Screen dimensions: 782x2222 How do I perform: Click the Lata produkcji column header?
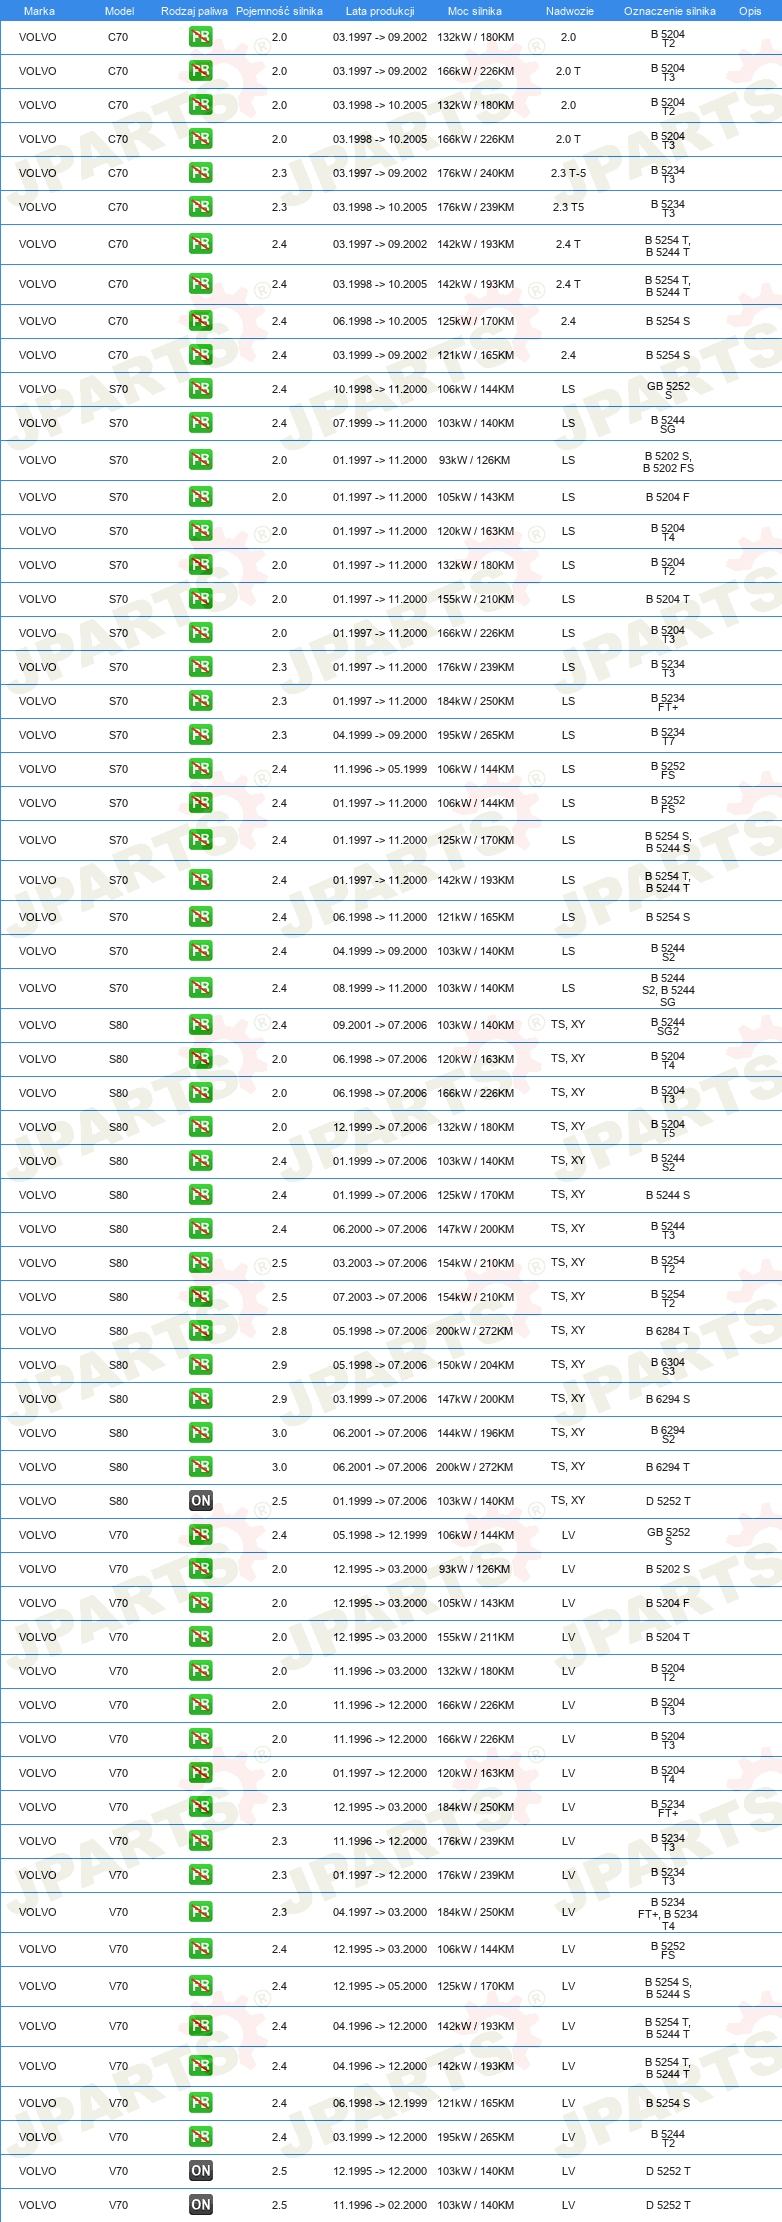380,11
